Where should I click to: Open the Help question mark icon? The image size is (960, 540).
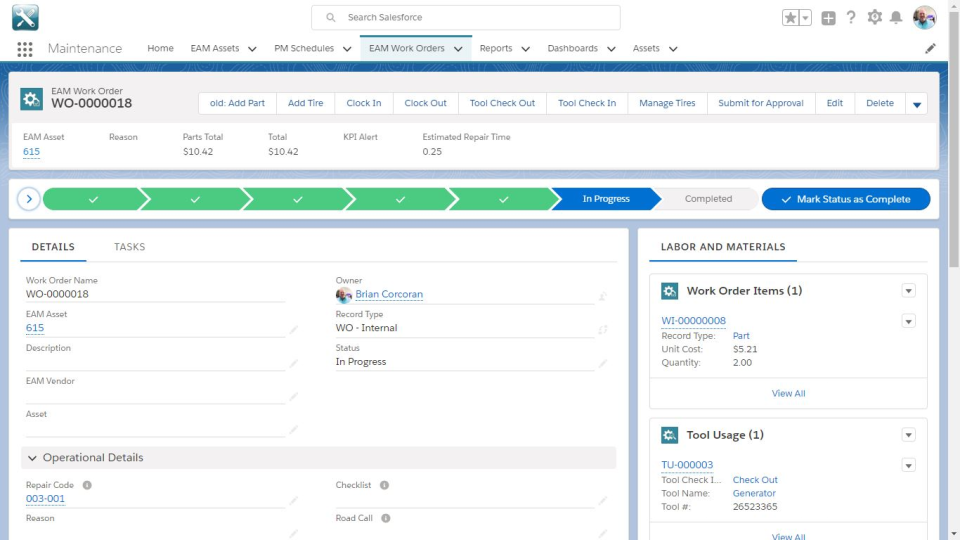point(851,17)
